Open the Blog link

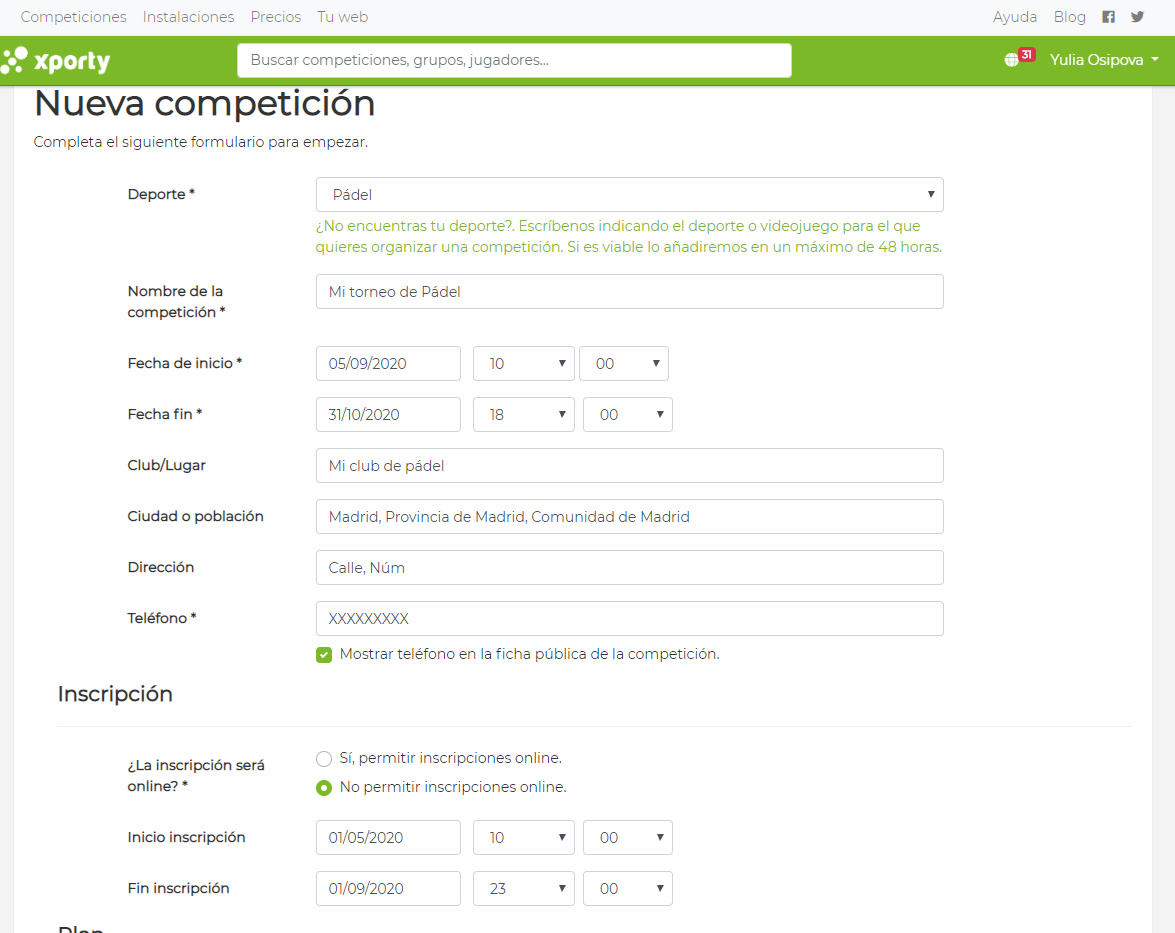click(1069, 16)
